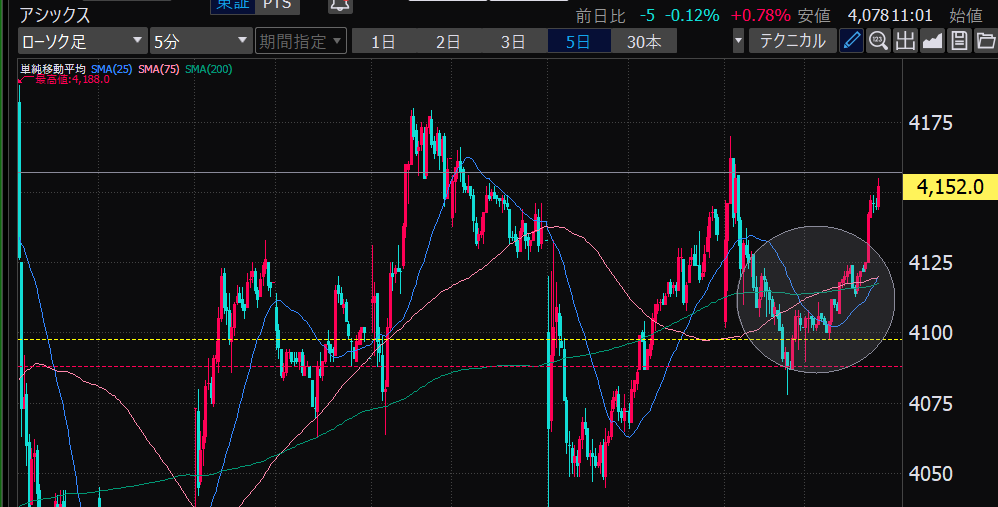This screenshot has width=998, height=507.
Task: Expand the arrow dropdown beside テクニカル
Action: (738, 41)
